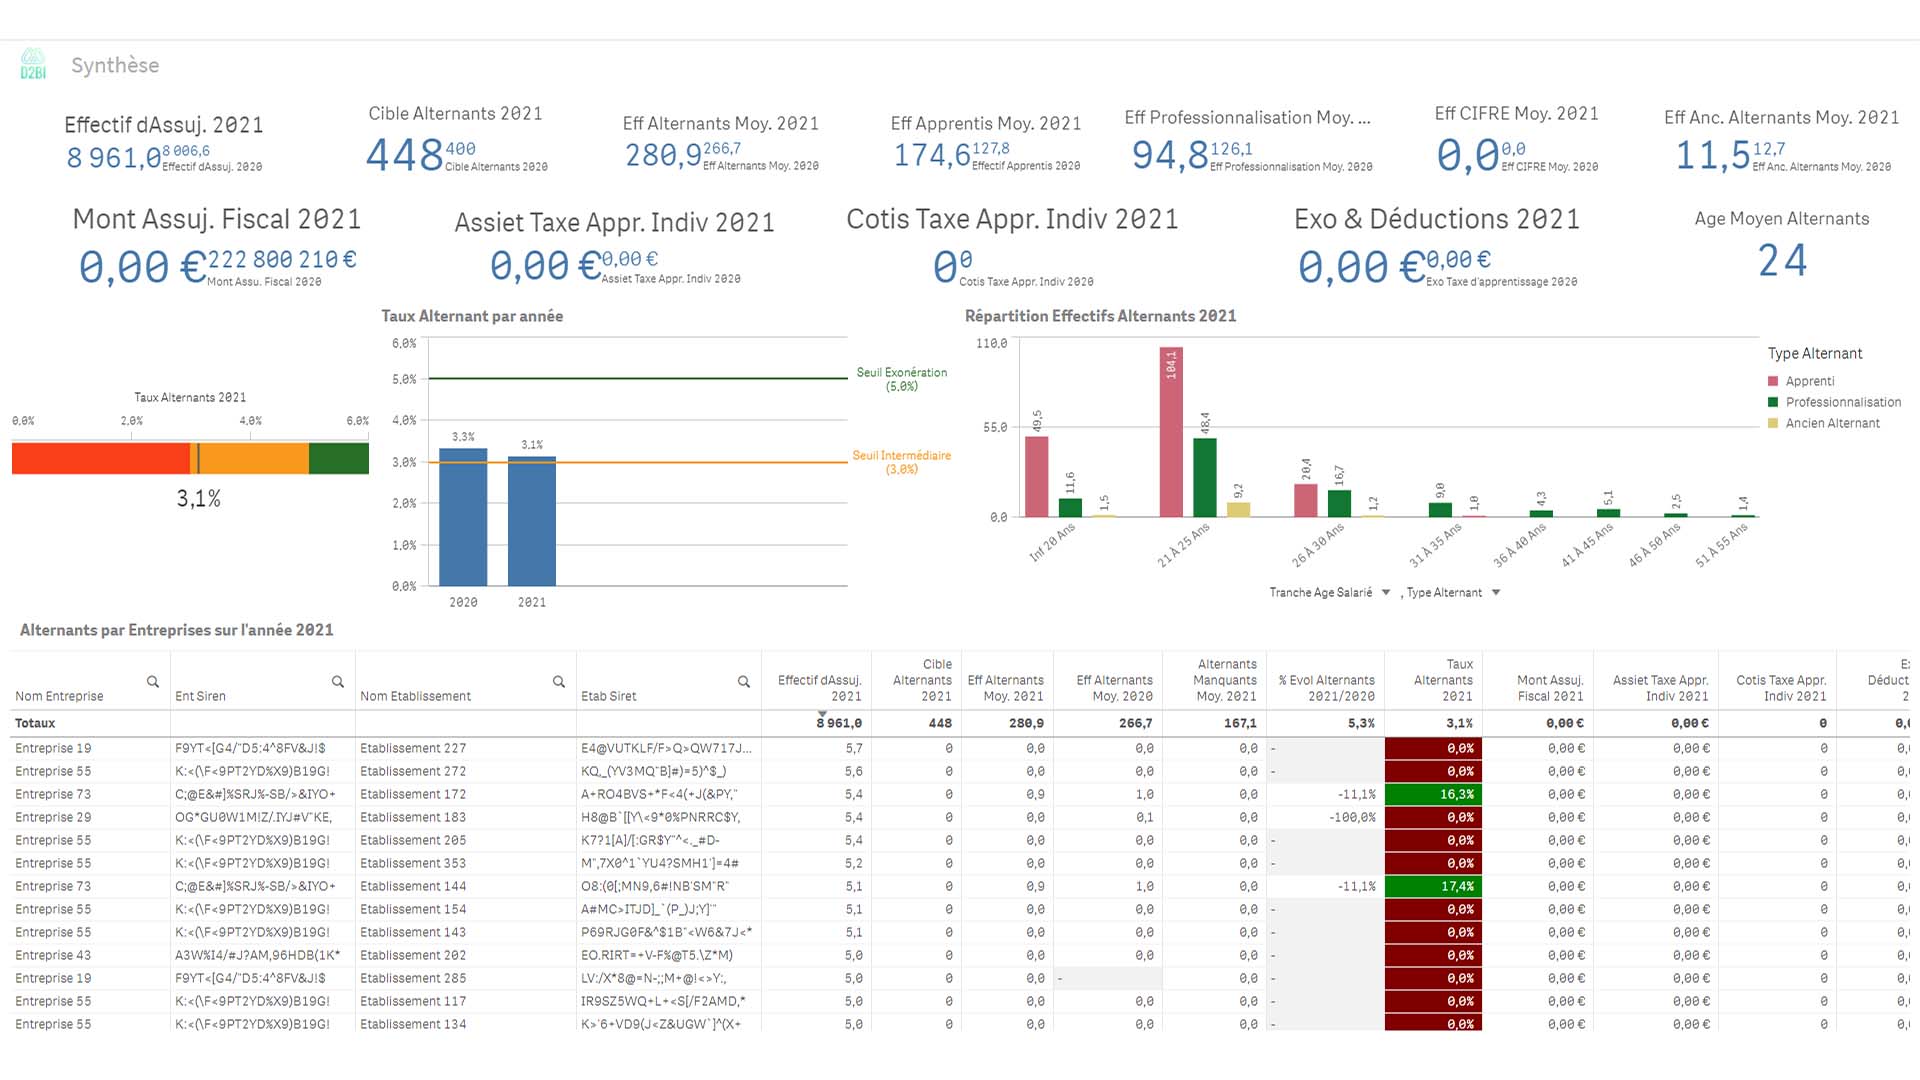Viewport: 1920px width, 1080px height.
Task: Click Ancien Alternant yellow legend swatch
Action: coord(1773,423)
